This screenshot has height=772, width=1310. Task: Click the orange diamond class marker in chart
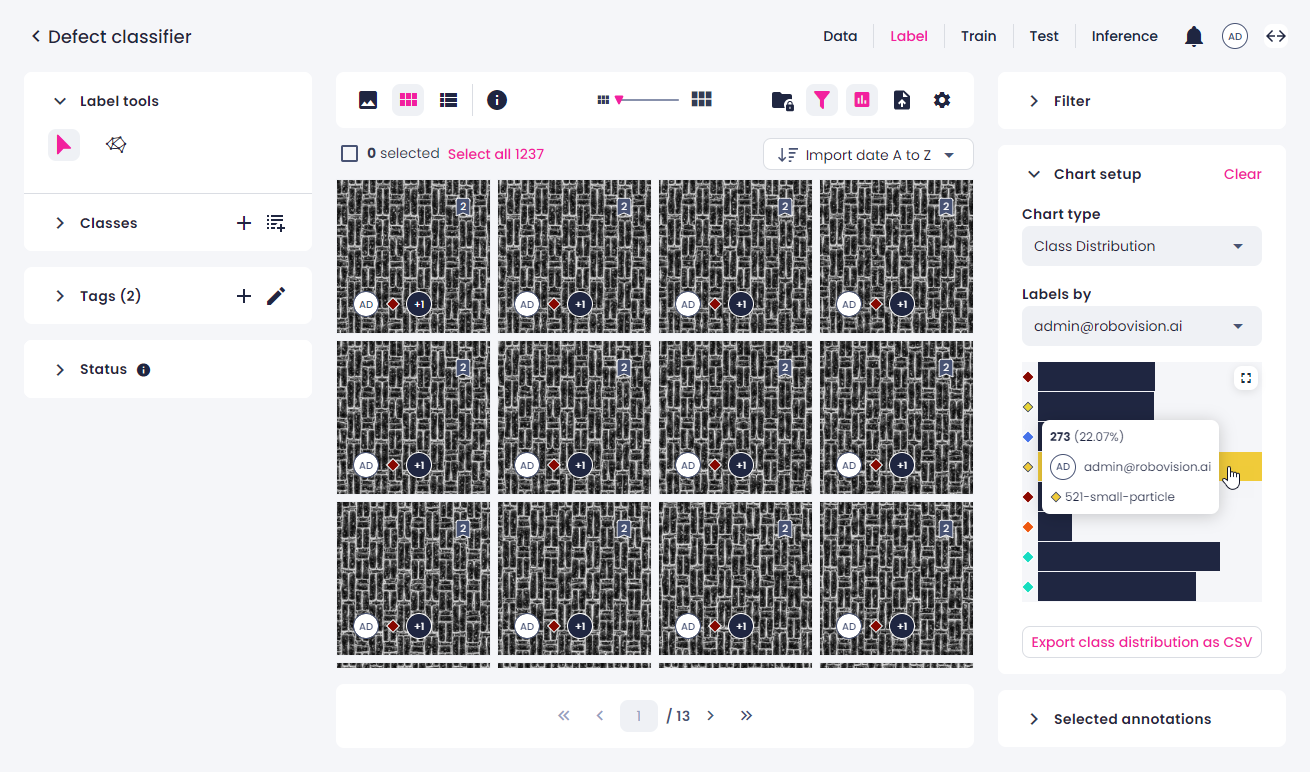[1028, 527]
